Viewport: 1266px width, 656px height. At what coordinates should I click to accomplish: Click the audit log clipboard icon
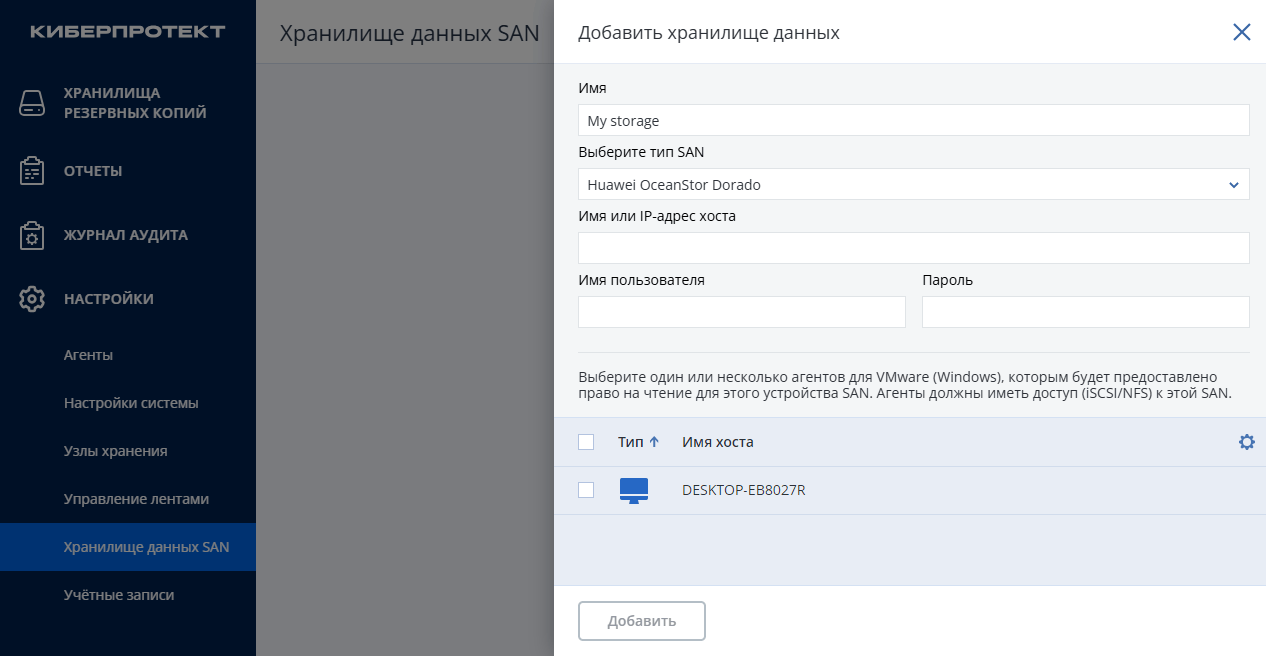(33, 235)
